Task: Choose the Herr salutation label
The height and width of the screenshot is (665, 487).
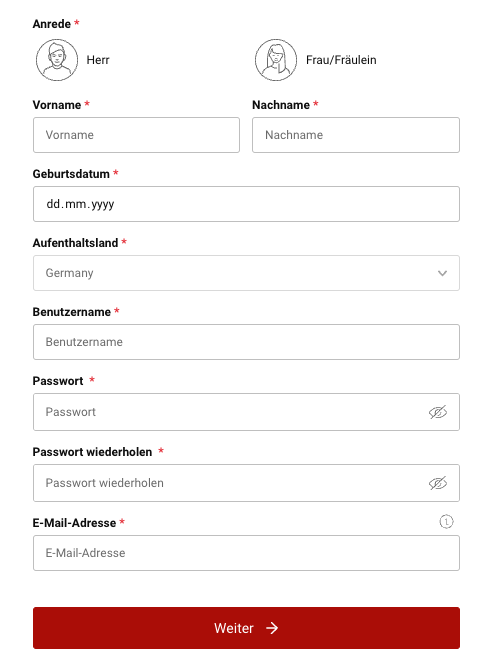Action: (x=98, y=60)
